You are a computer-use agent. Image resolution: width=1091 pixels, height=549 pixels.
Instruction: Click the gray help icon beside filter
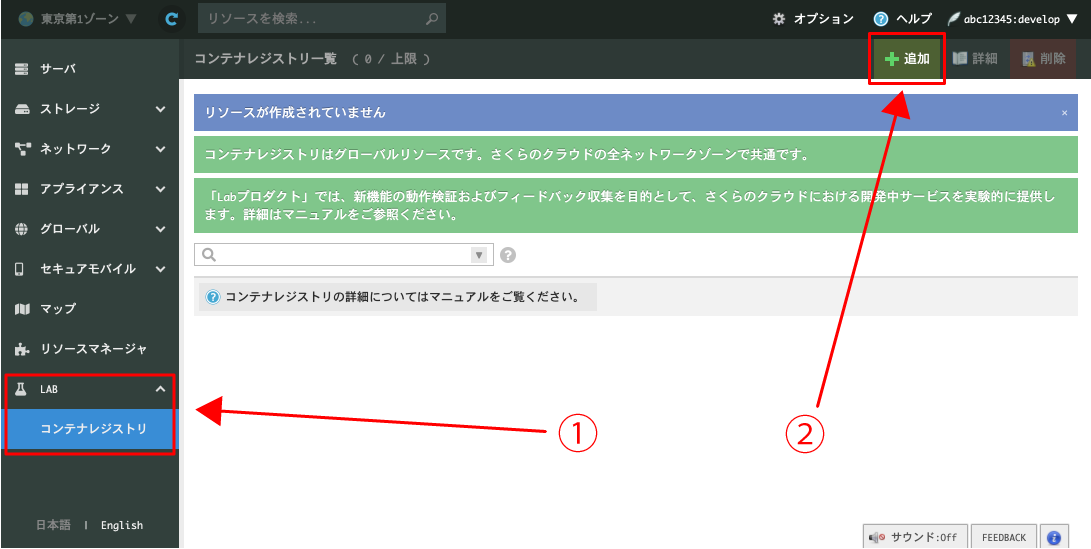point(508,255)
